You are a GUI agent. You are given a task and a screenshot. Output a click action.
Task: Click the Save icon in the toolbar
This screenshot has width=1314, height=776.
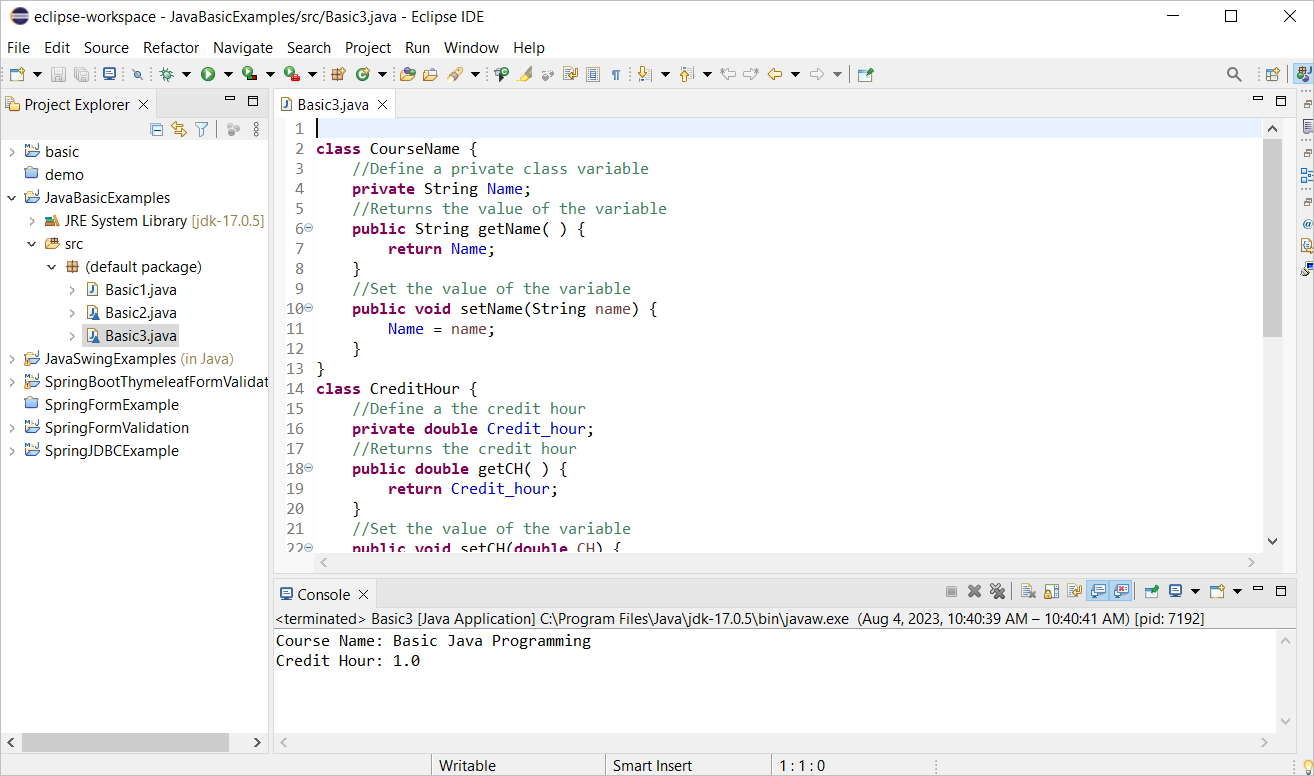[57, 73]
